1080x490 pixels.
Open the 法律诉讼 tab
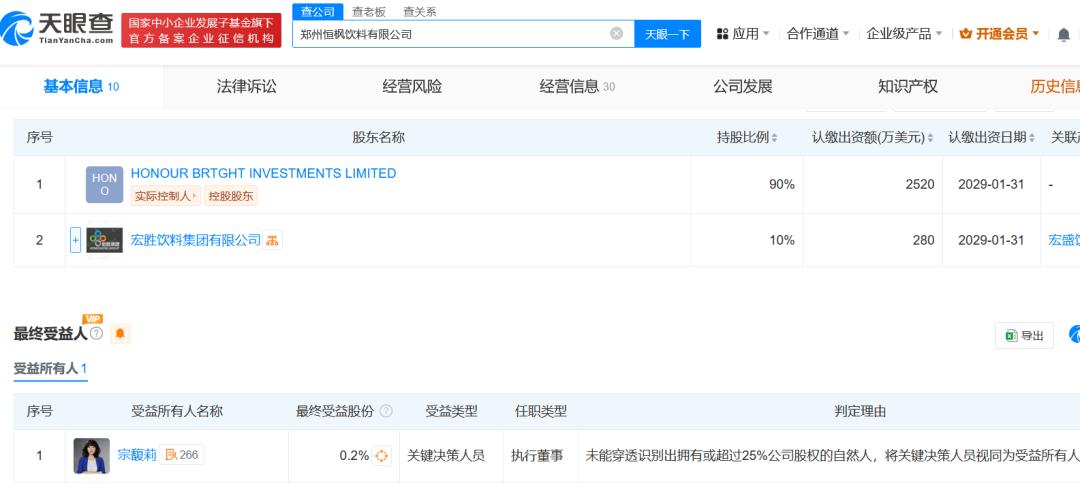(247, 87)
